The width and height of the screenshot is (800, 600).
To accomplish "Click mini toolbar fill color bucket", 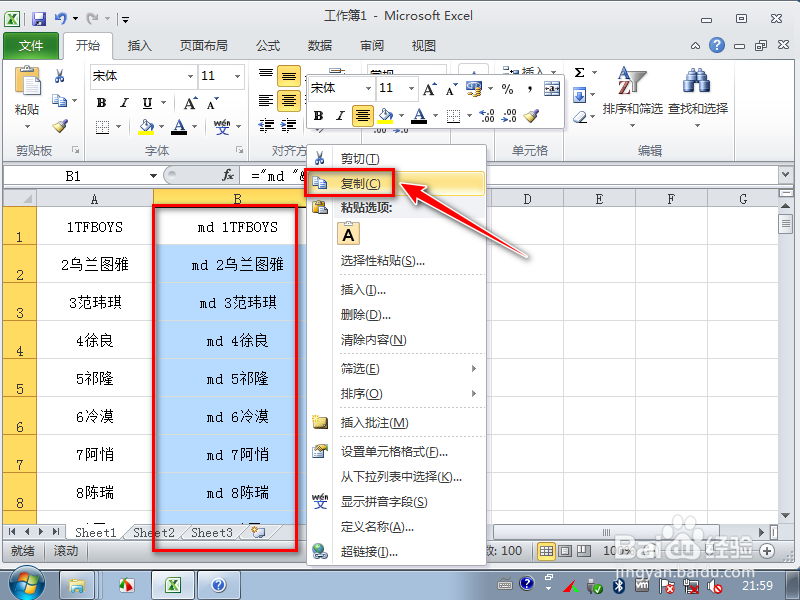I will 386,116.
